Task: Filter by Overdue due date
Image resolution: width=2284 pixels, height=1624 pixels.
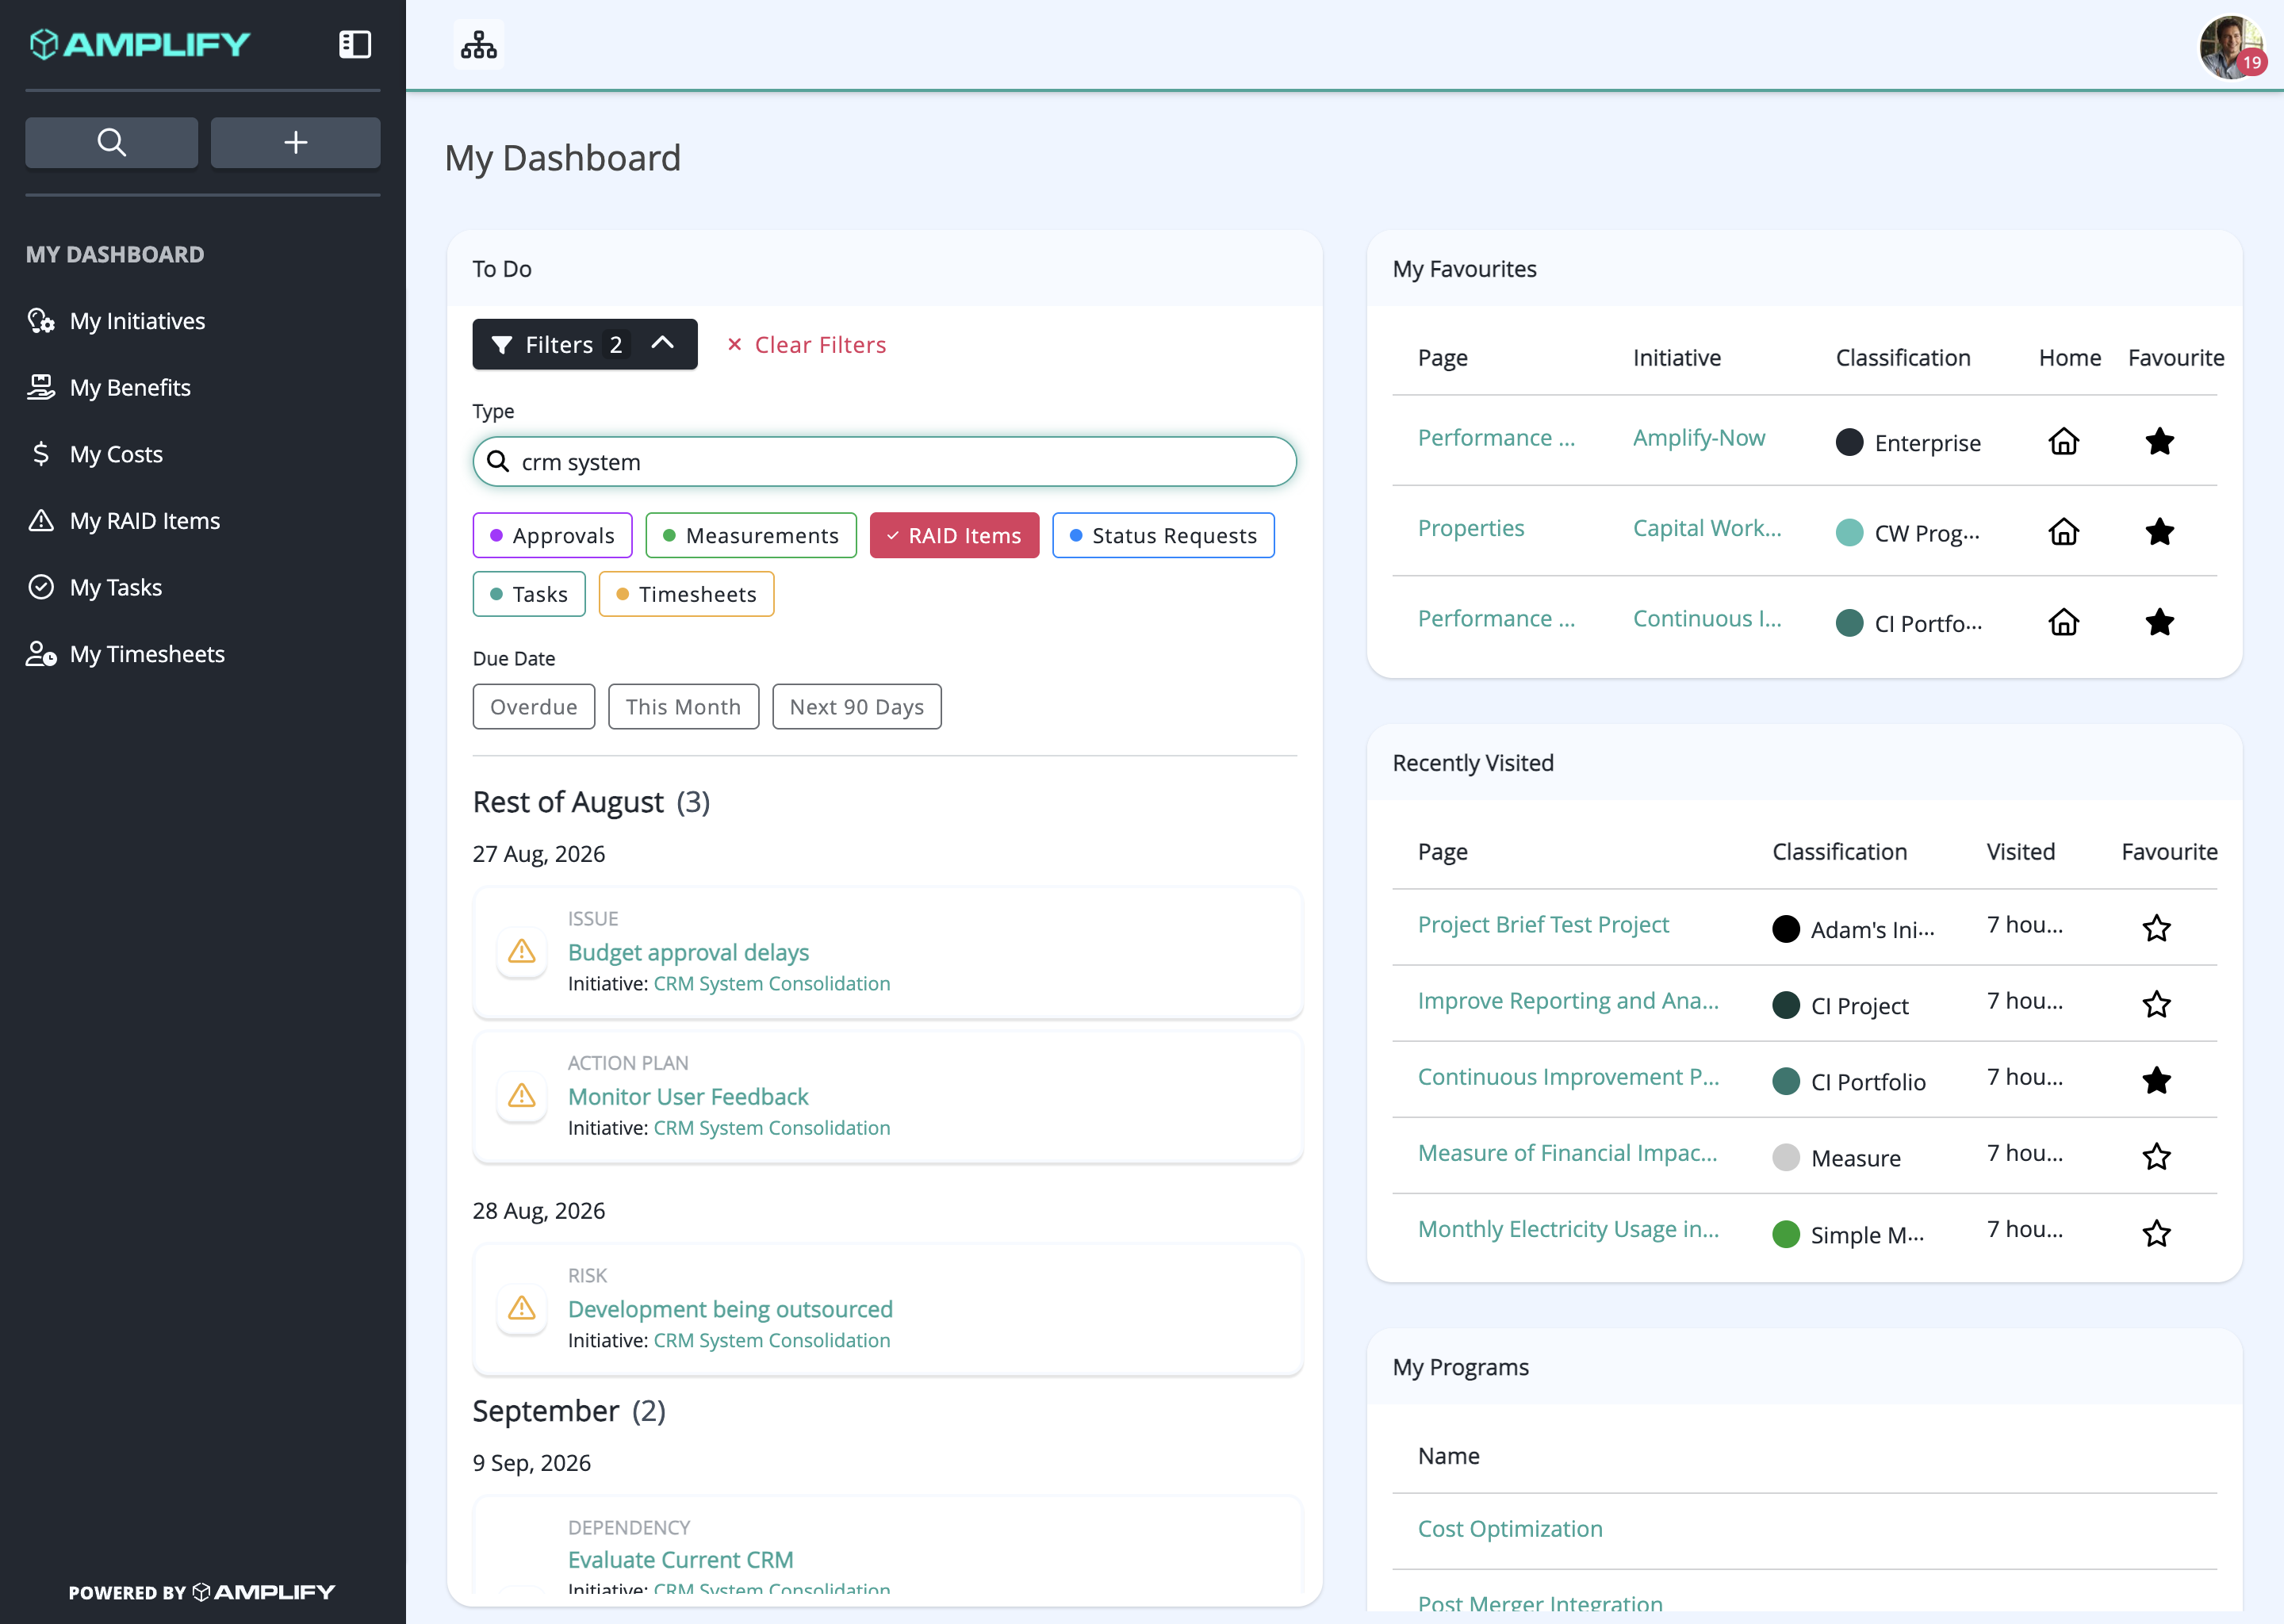Action: (x=534, y=707)
